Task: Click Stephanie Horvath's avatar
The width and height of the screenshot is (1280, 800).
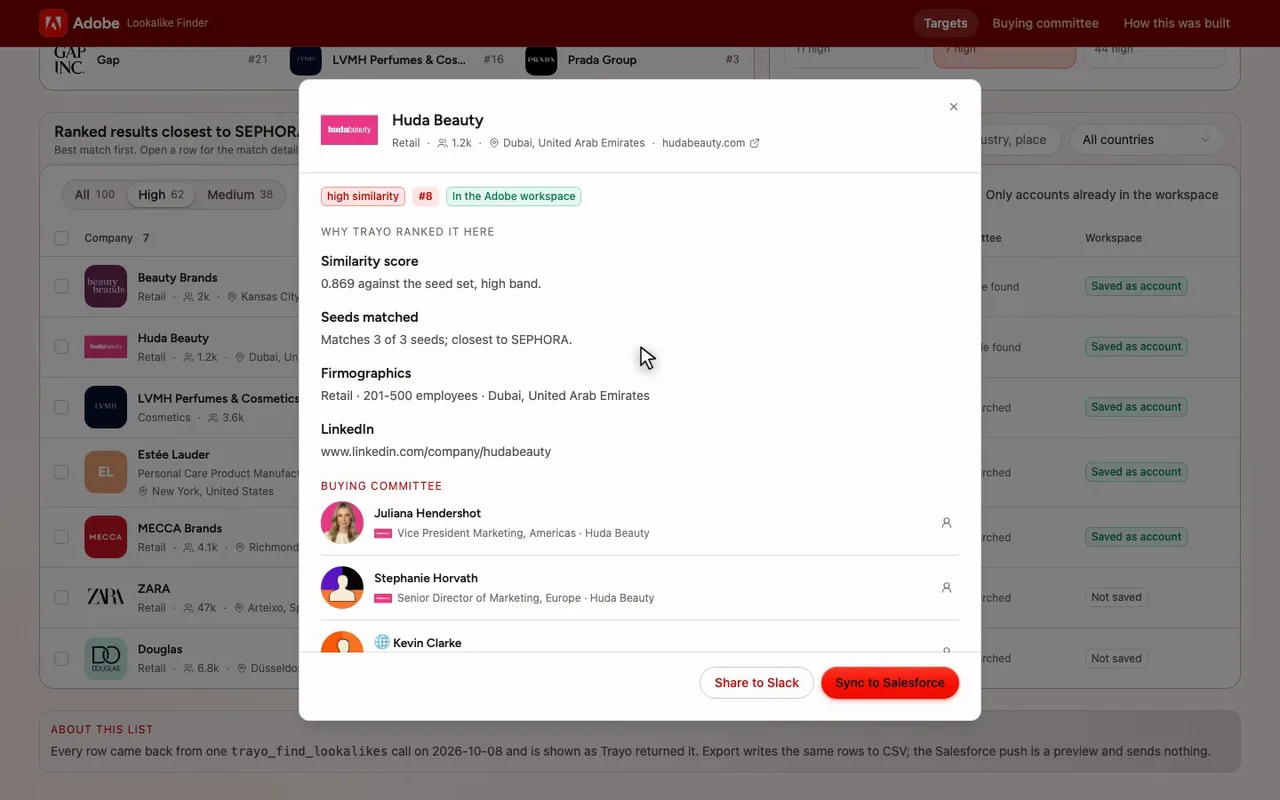Action: coord(342,588)
